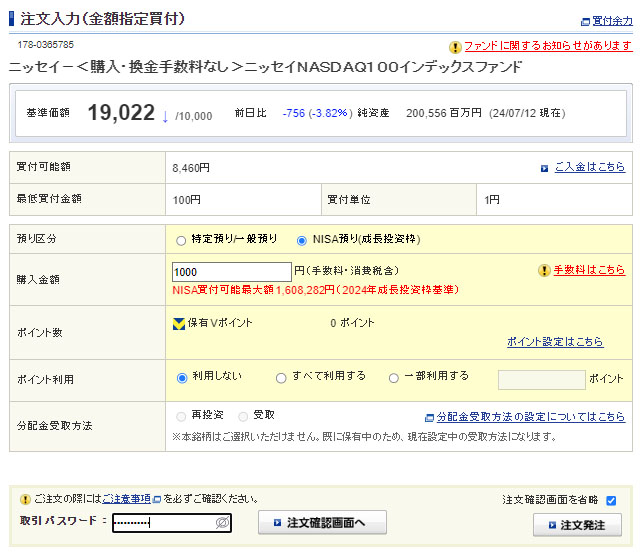
Task: Select 一部利用する for point usage
Action: pos(394,378)
